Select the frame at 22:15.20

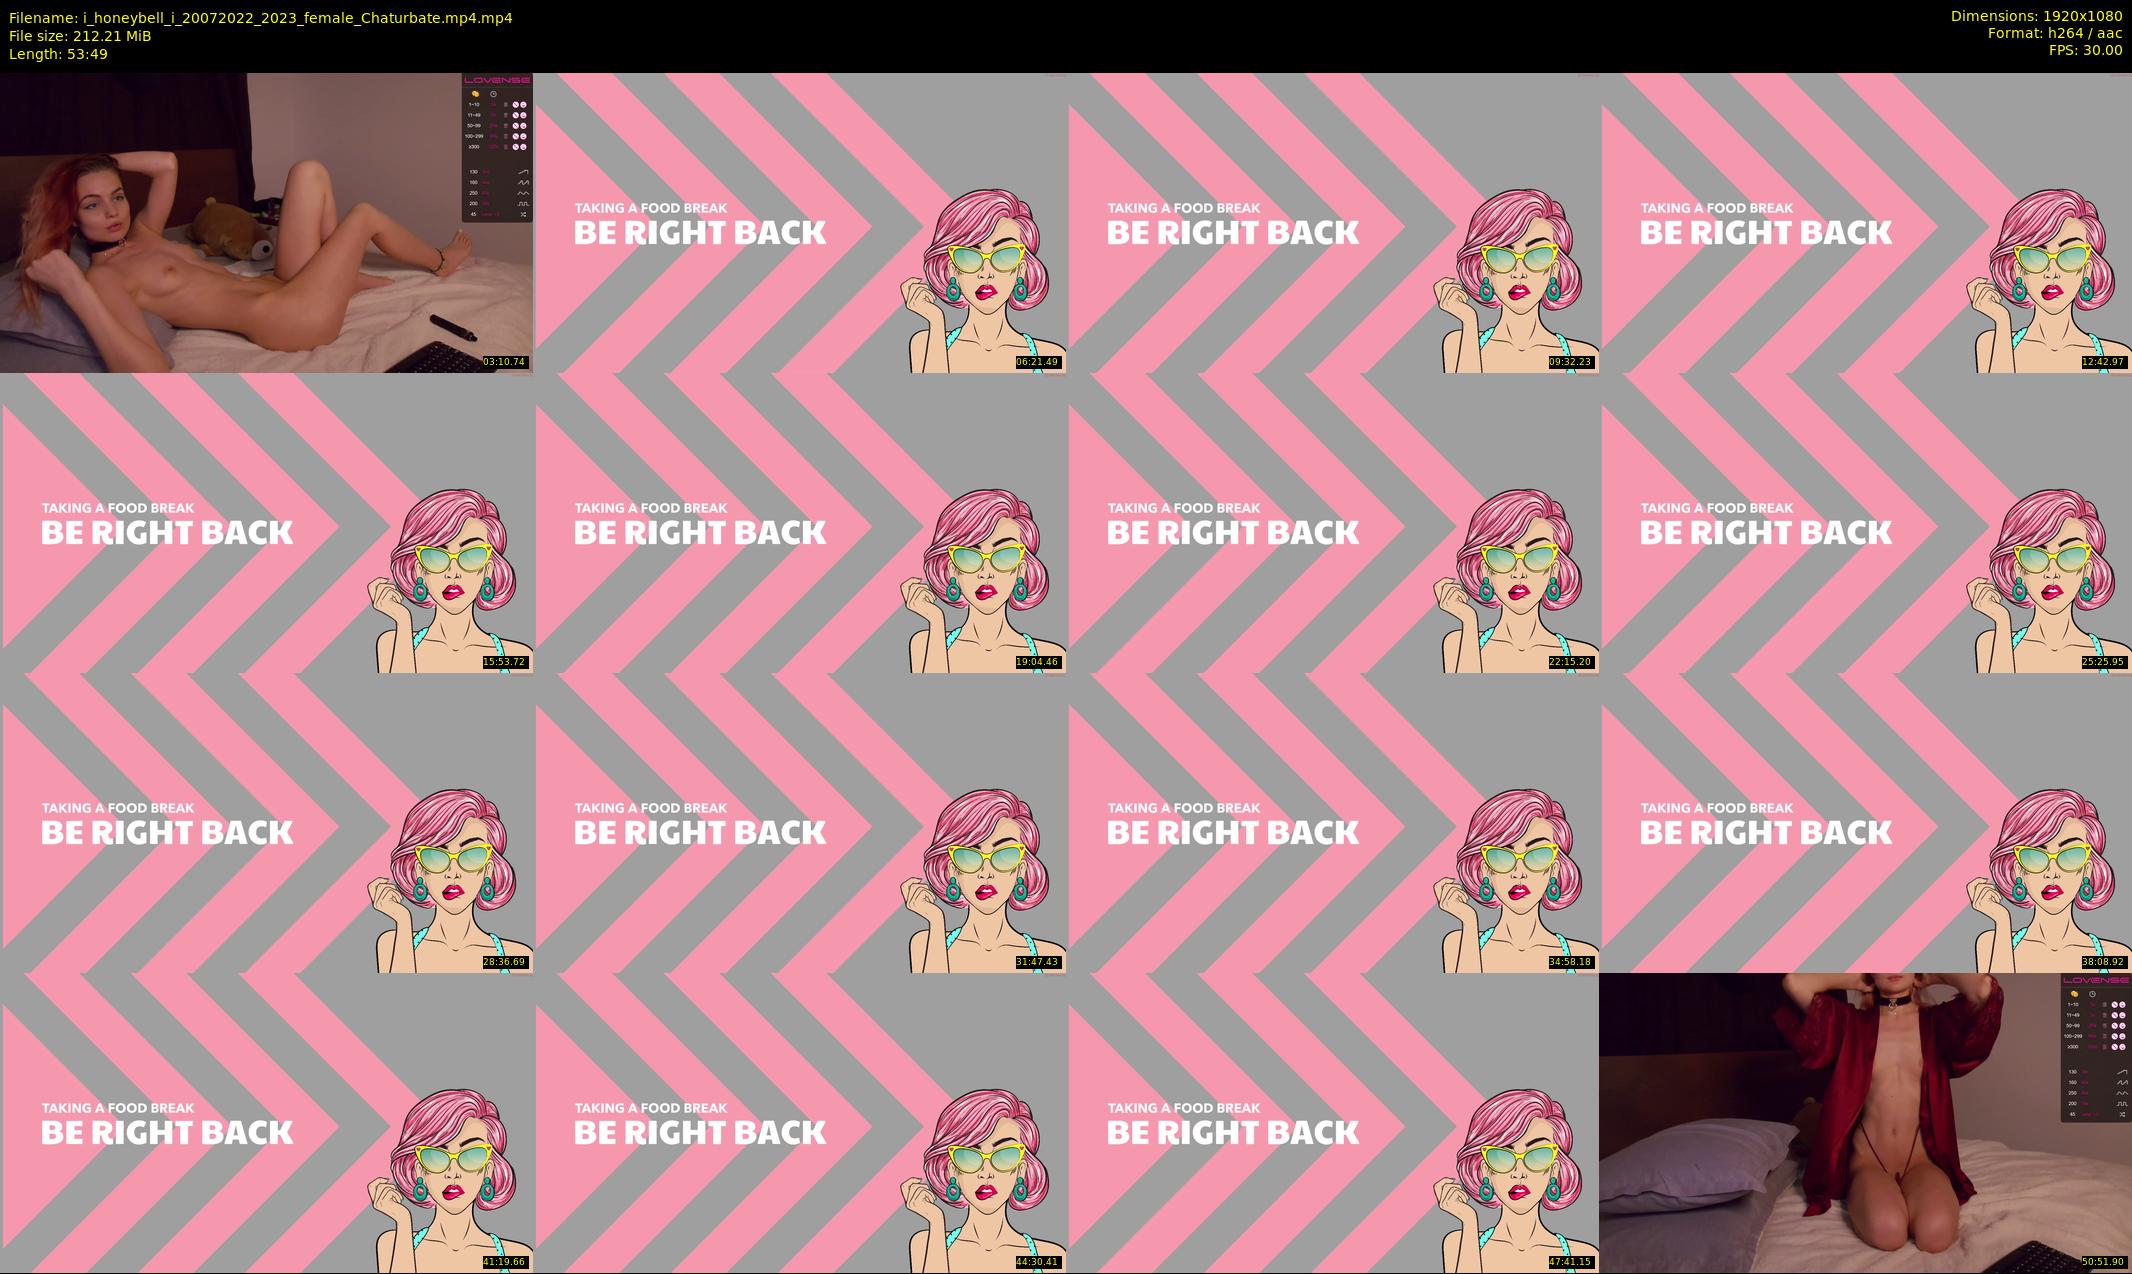1333,522
